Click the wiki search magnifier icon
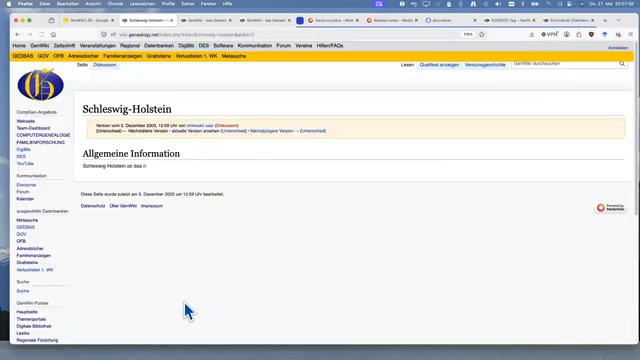Screen dimensions: 640x360 (x=622, y=64)
